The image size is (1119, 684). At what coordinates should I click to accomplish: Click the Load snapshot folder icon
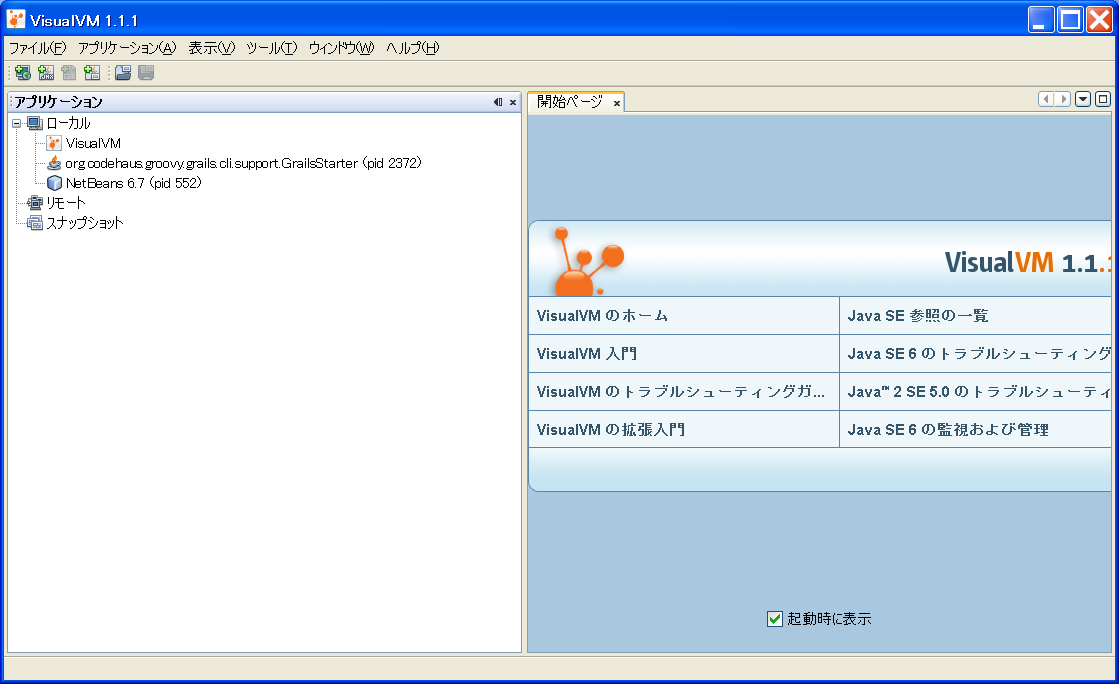(x=123, y=72)
